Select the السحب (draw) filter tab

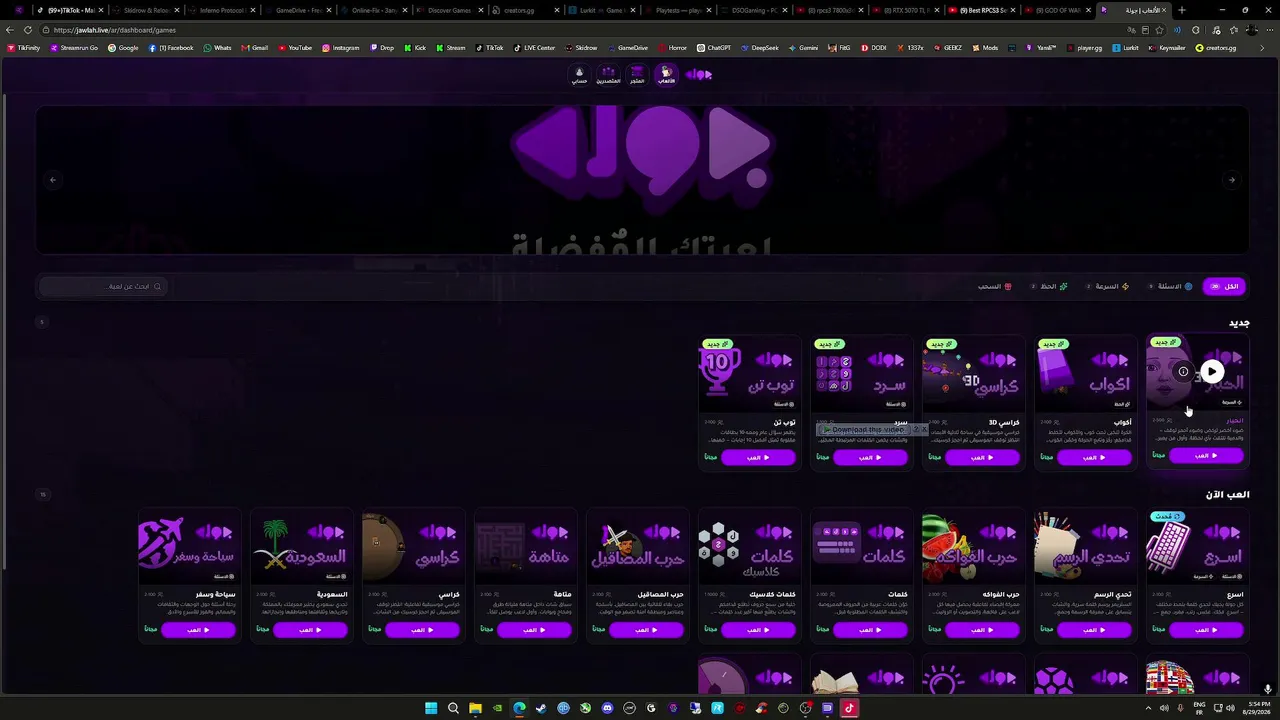tap(994, 286)
